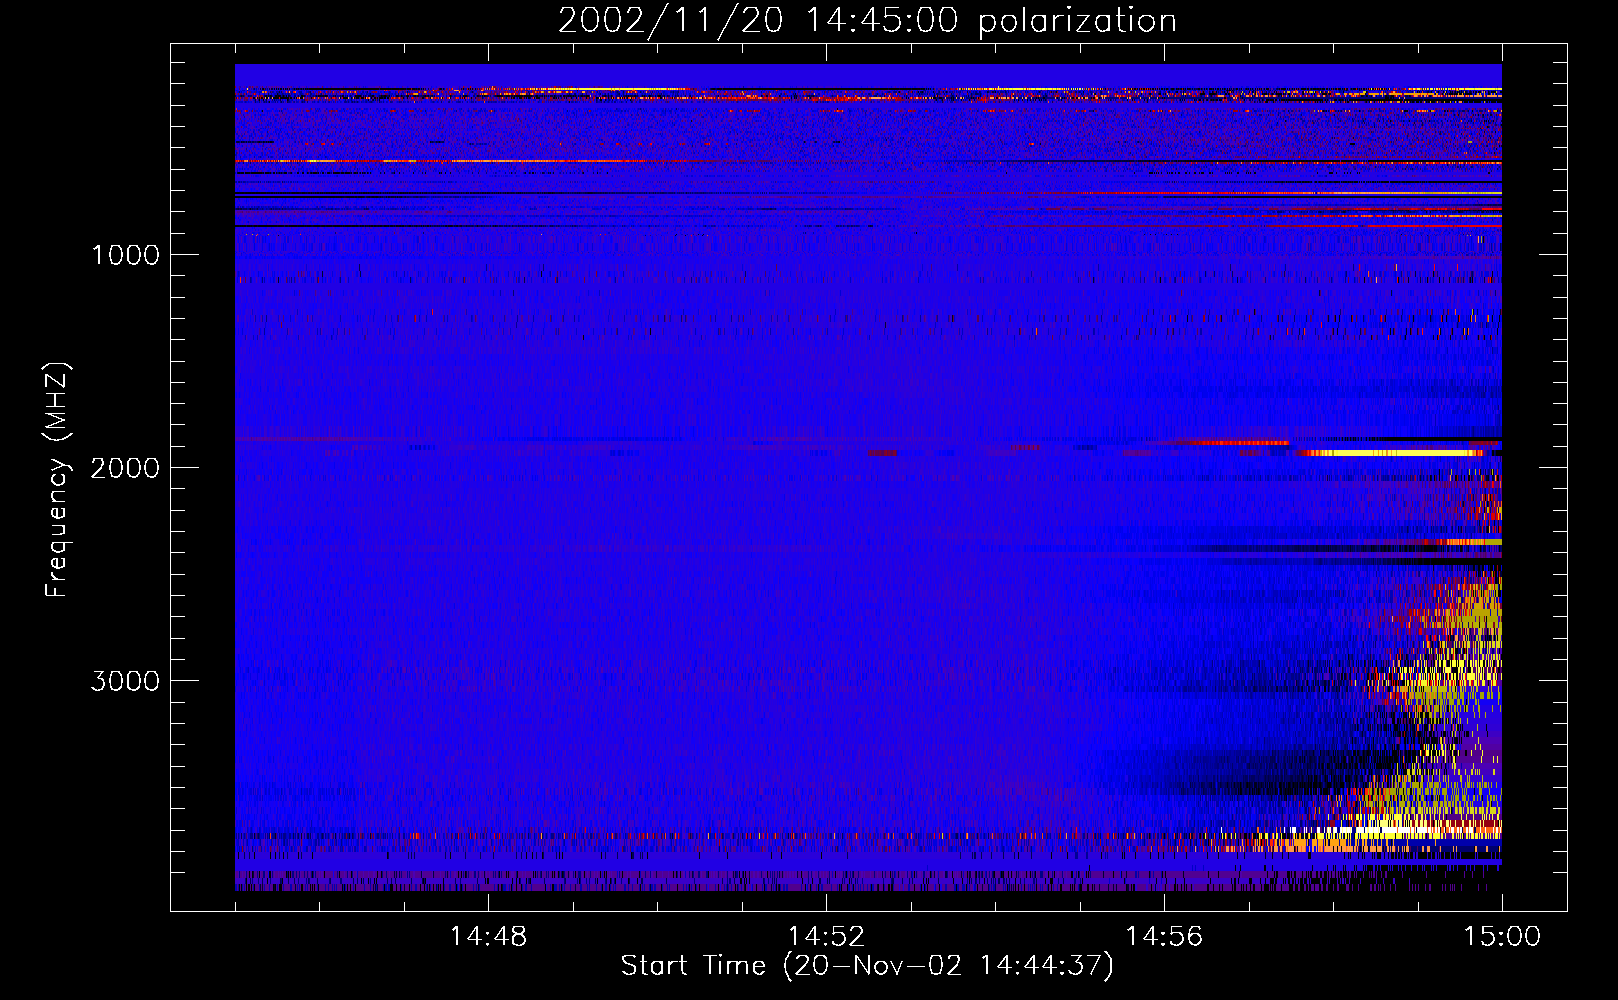This screenshot has width=1618, height=1000.
Task: Click the 14:56 time tick label
Action: pyautogui.click(x=1164, y=937)
